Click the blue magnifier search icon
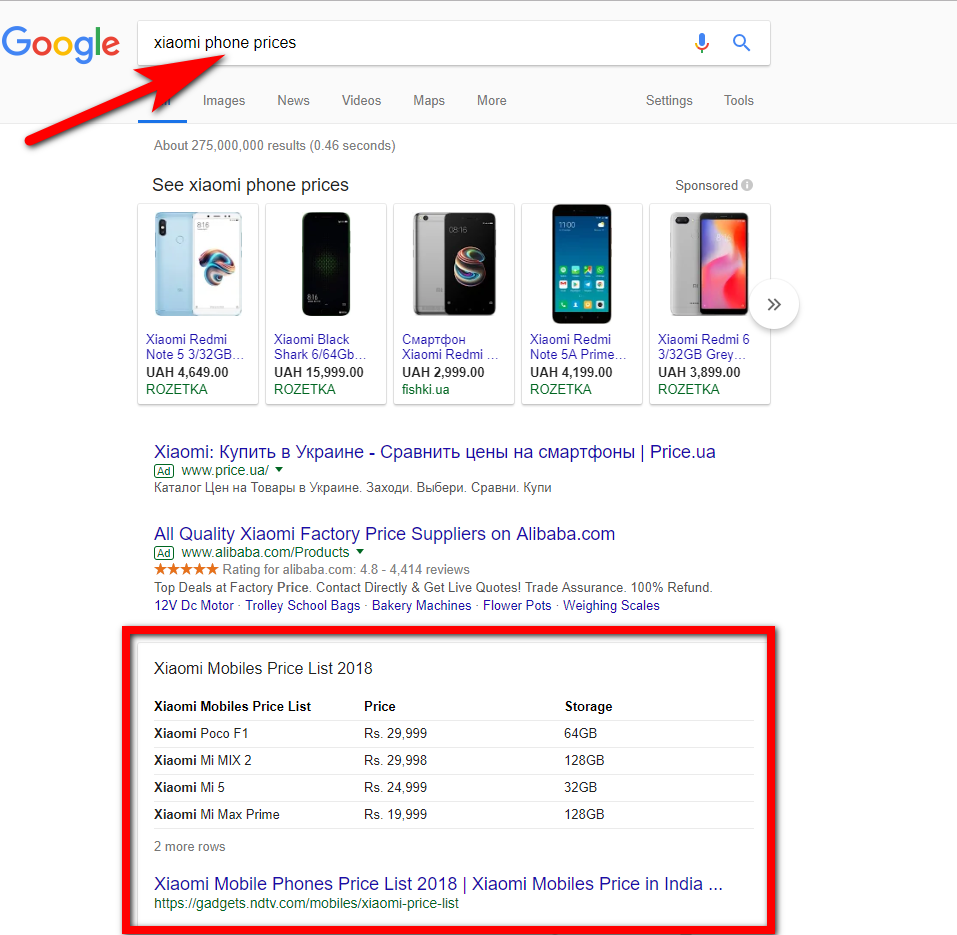 [741, 43]
